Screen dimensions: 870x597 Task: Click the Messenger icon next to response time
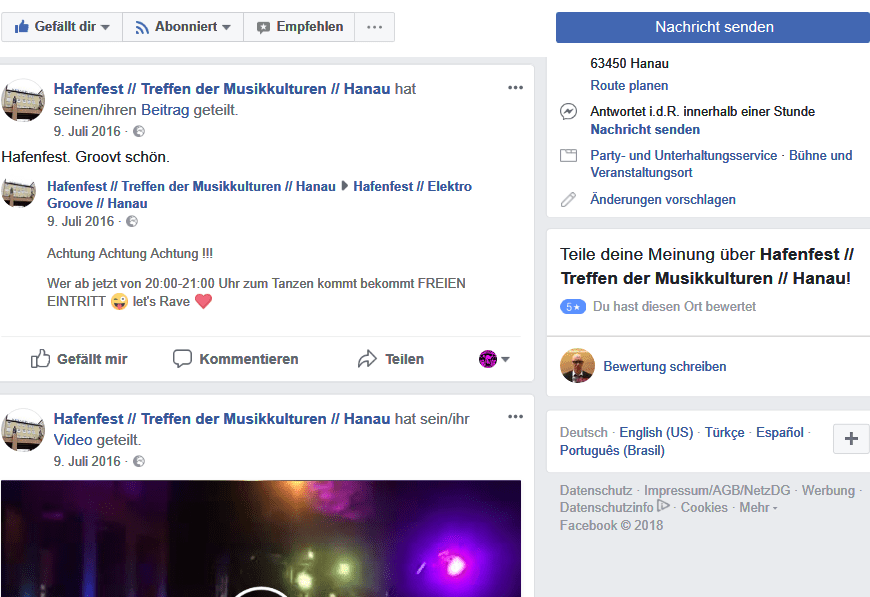pos(569,112)
